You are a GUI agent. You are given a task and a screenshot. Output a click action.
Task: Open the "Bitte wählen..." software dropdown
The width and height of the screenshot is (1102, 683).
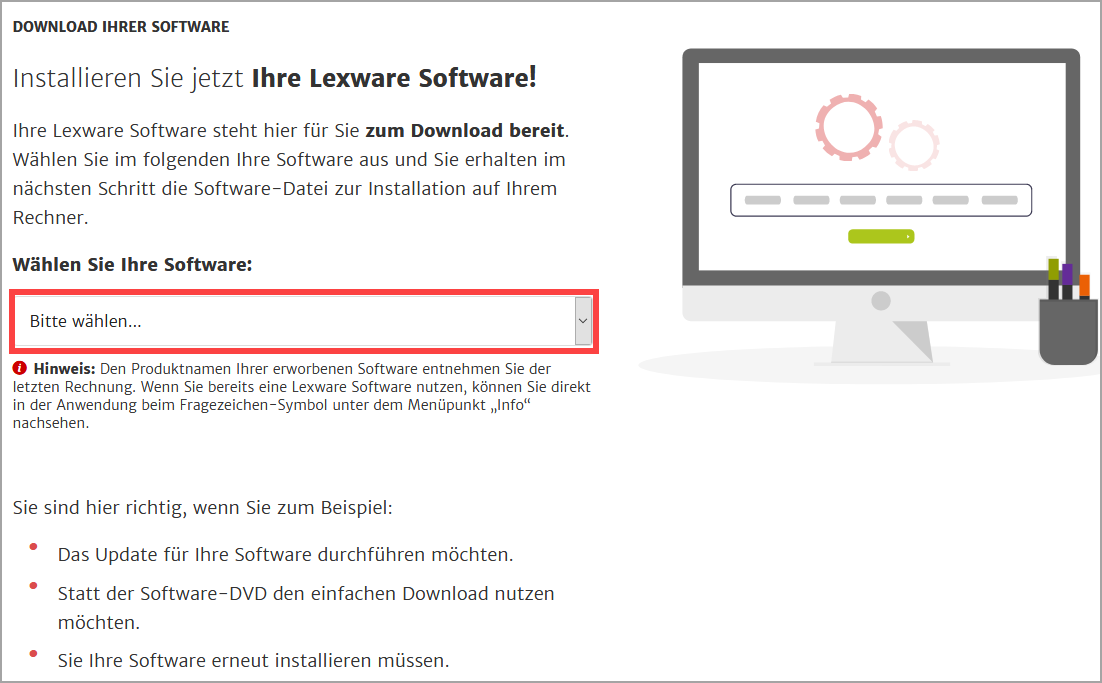[303, 321]
